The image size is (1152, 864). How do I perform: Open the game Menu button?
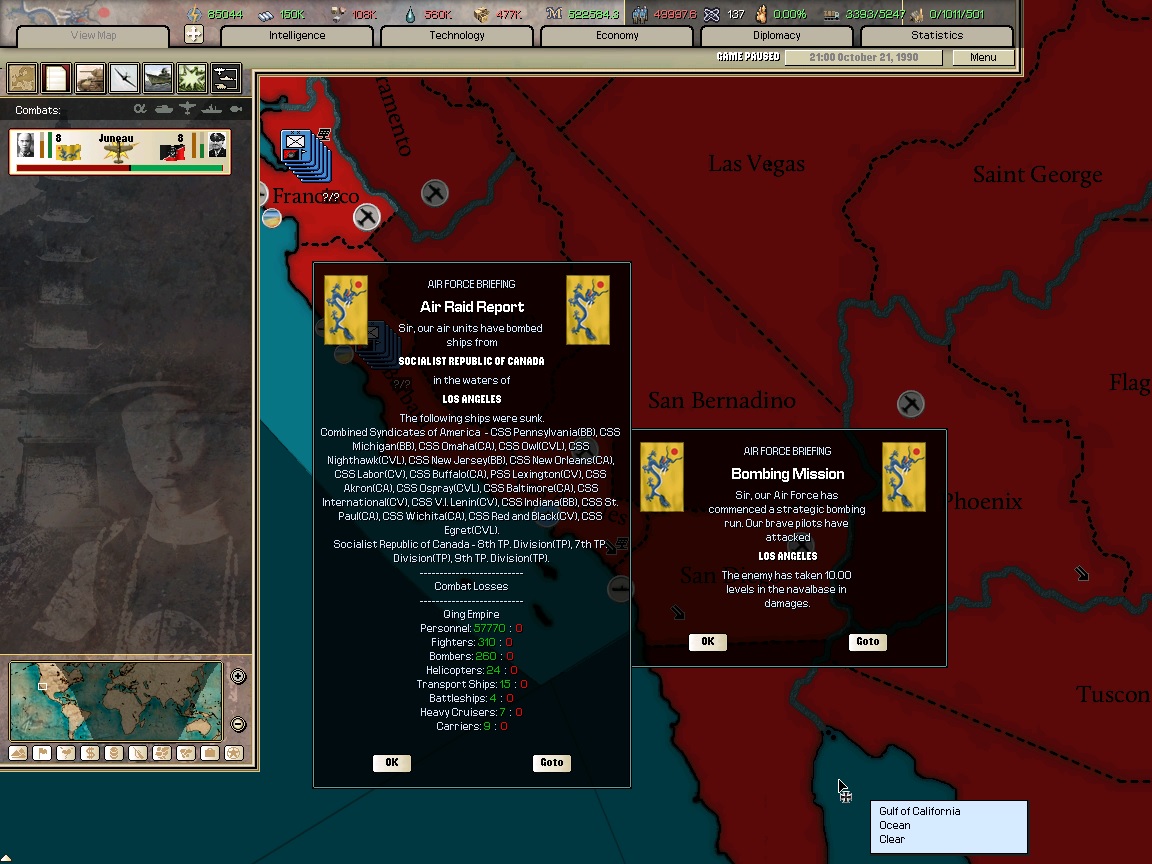[x=983, y=57]
